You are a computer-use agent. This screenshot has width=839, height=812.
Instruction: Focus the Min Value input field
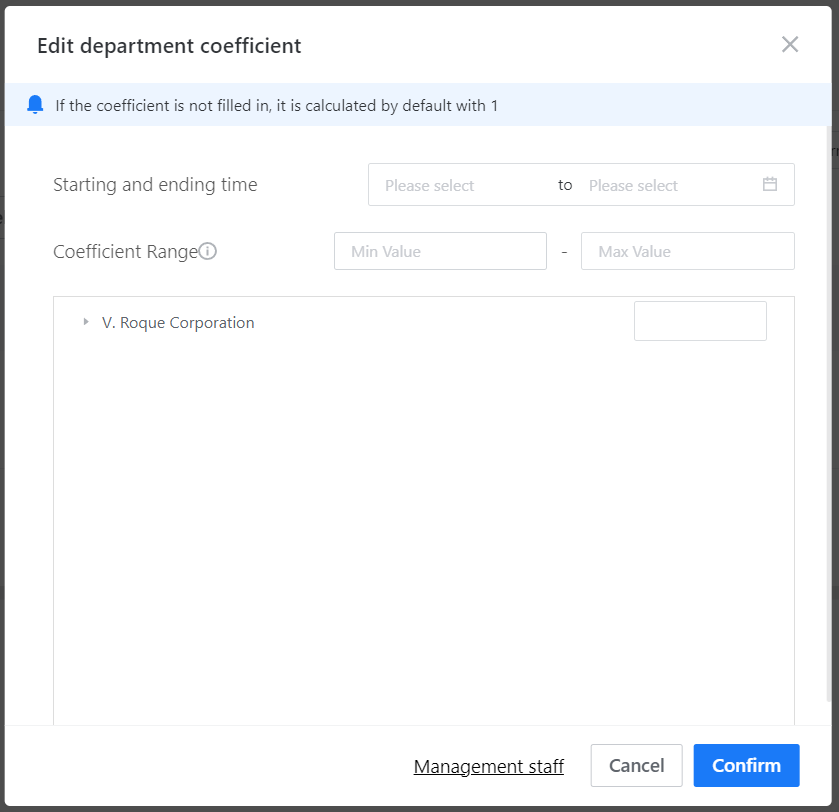pyautogui.click(x=440, y=251)
